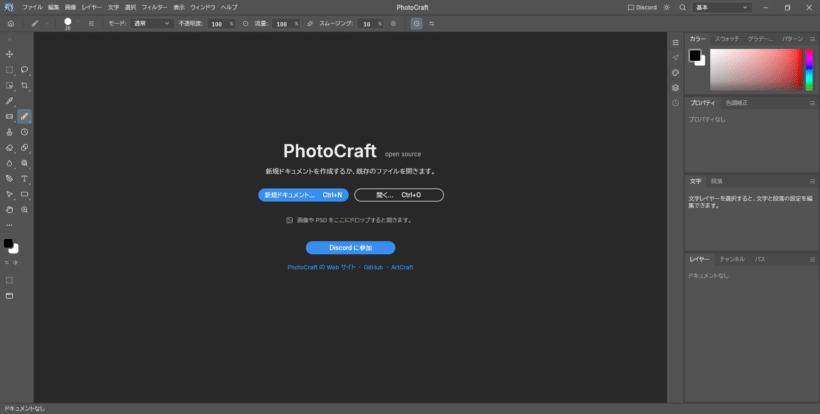
Task: Toggle brush settings panel icon
Action: pyautogui.click(x=92, y=24)
